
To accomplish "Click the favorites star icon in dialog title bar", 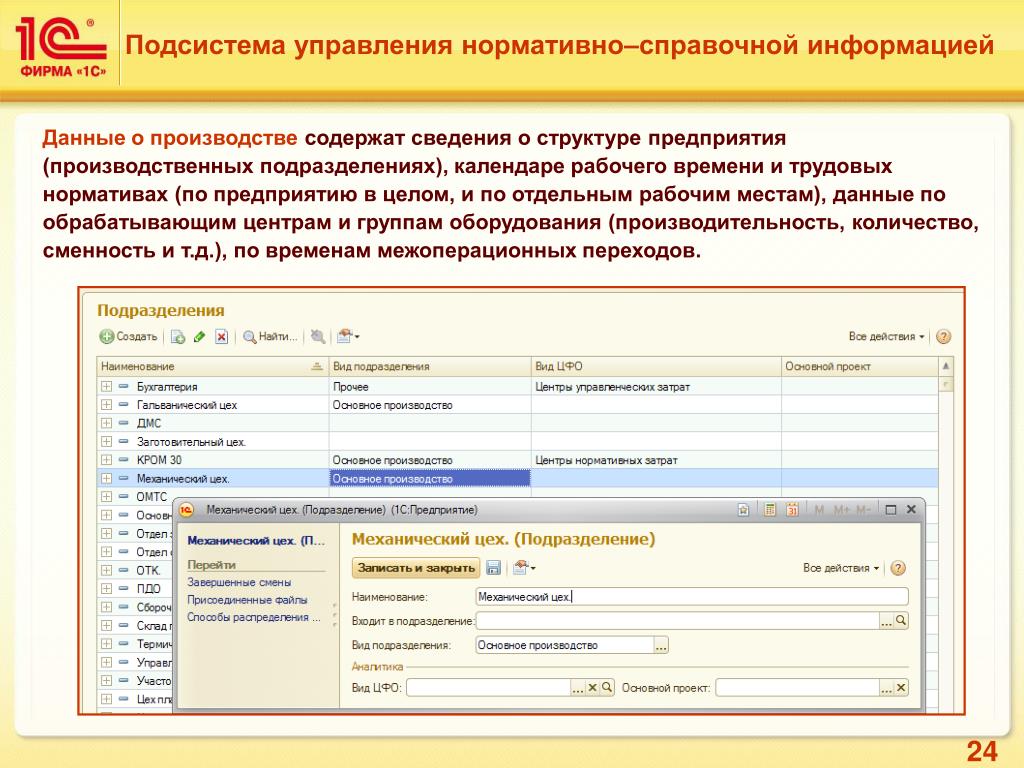I will click(743, 510).
